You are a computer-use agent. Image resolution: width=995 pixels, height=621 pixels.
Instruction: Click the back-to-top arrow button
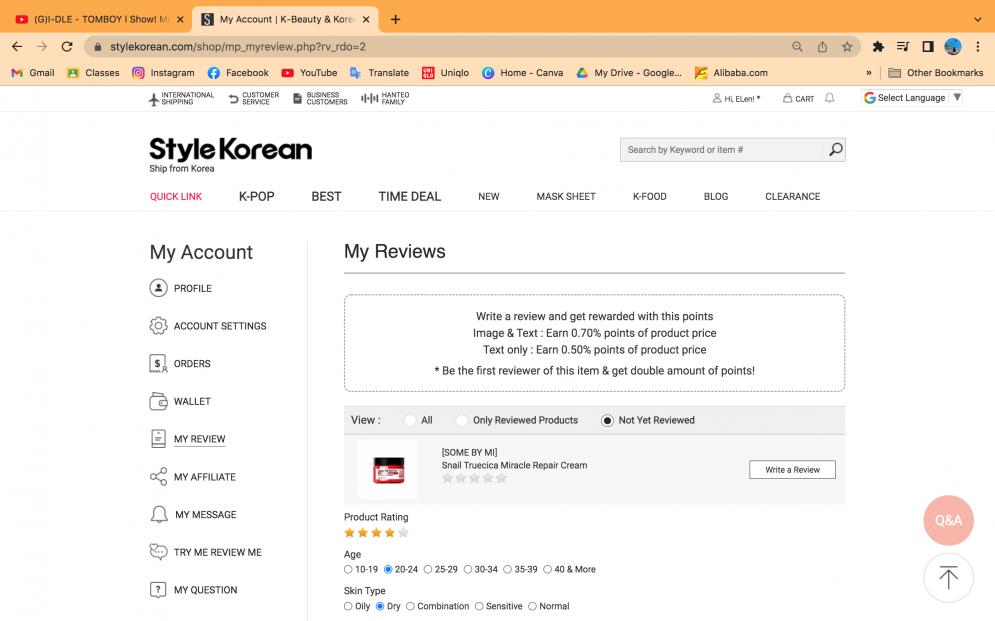click(x=948, y=578)
